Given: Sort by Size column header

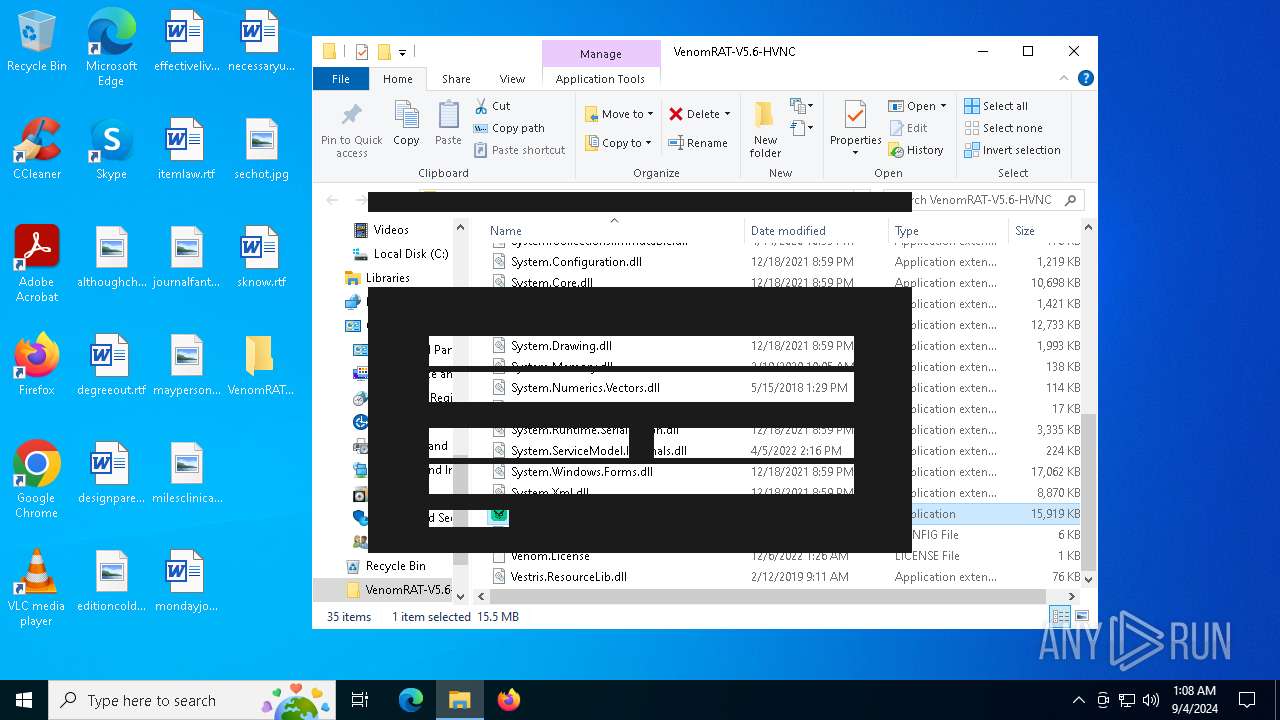Looking at the screenshot, I should [1044, 230].
